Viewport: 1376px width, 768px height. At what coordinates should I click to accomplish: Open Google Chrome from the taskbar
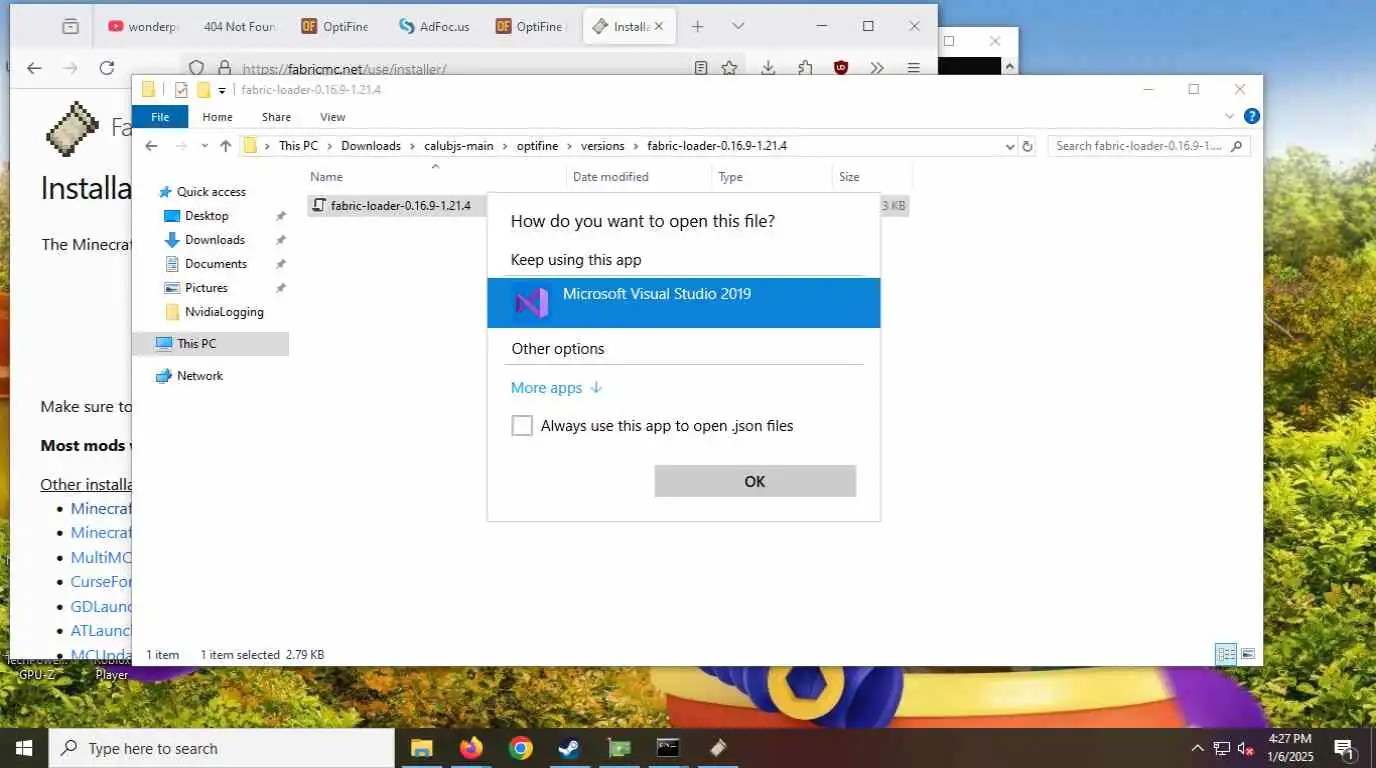[x=520, y=748]
